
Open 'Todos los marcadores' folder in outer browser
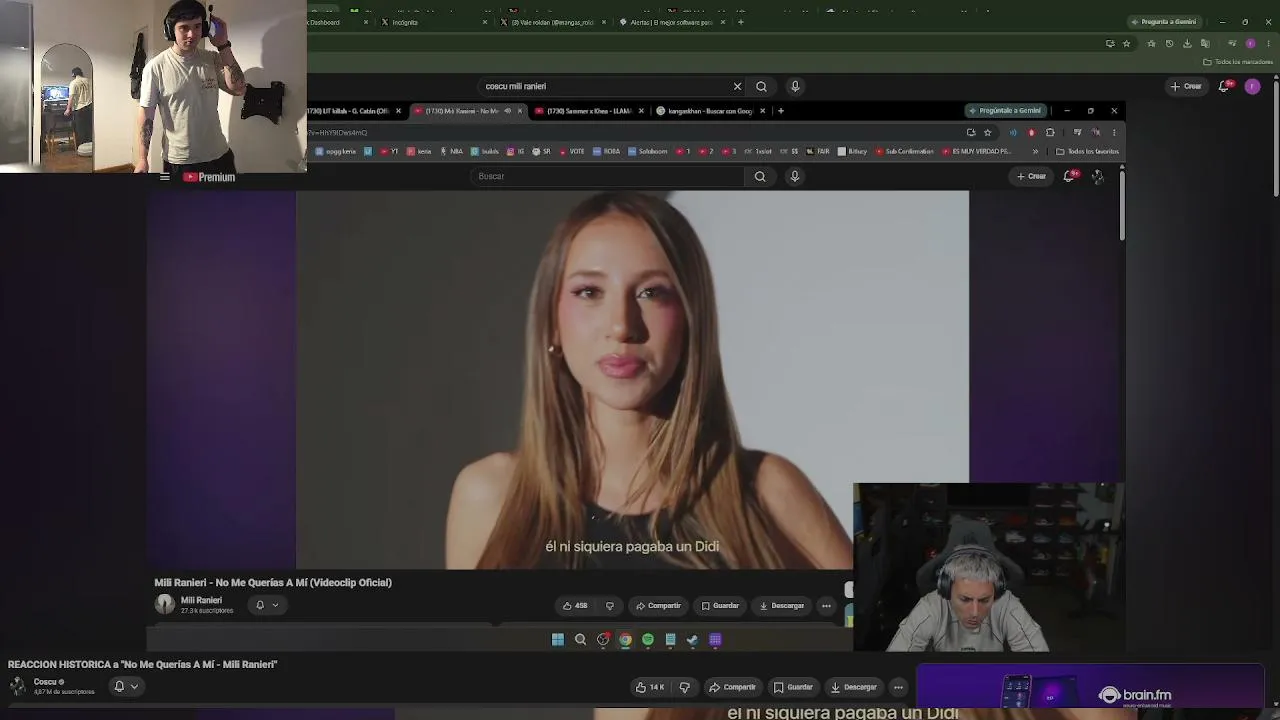coord(1238,62)
